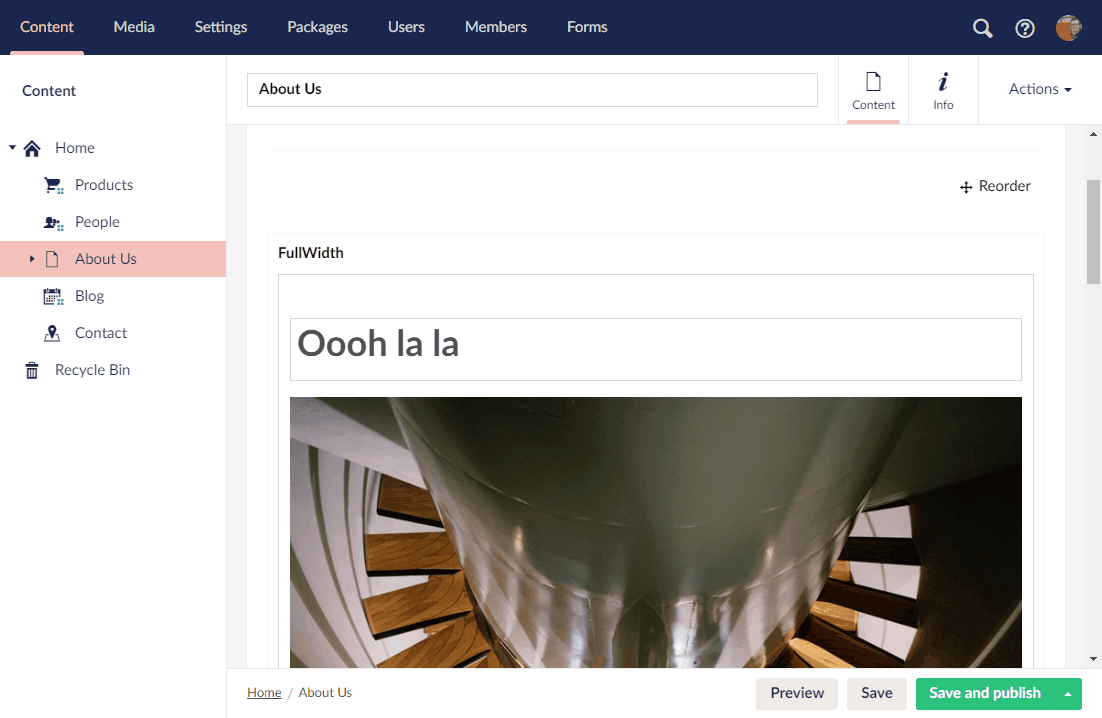Open the Users section
This screenshot has height=718, width=1102.
coord(406,27)
